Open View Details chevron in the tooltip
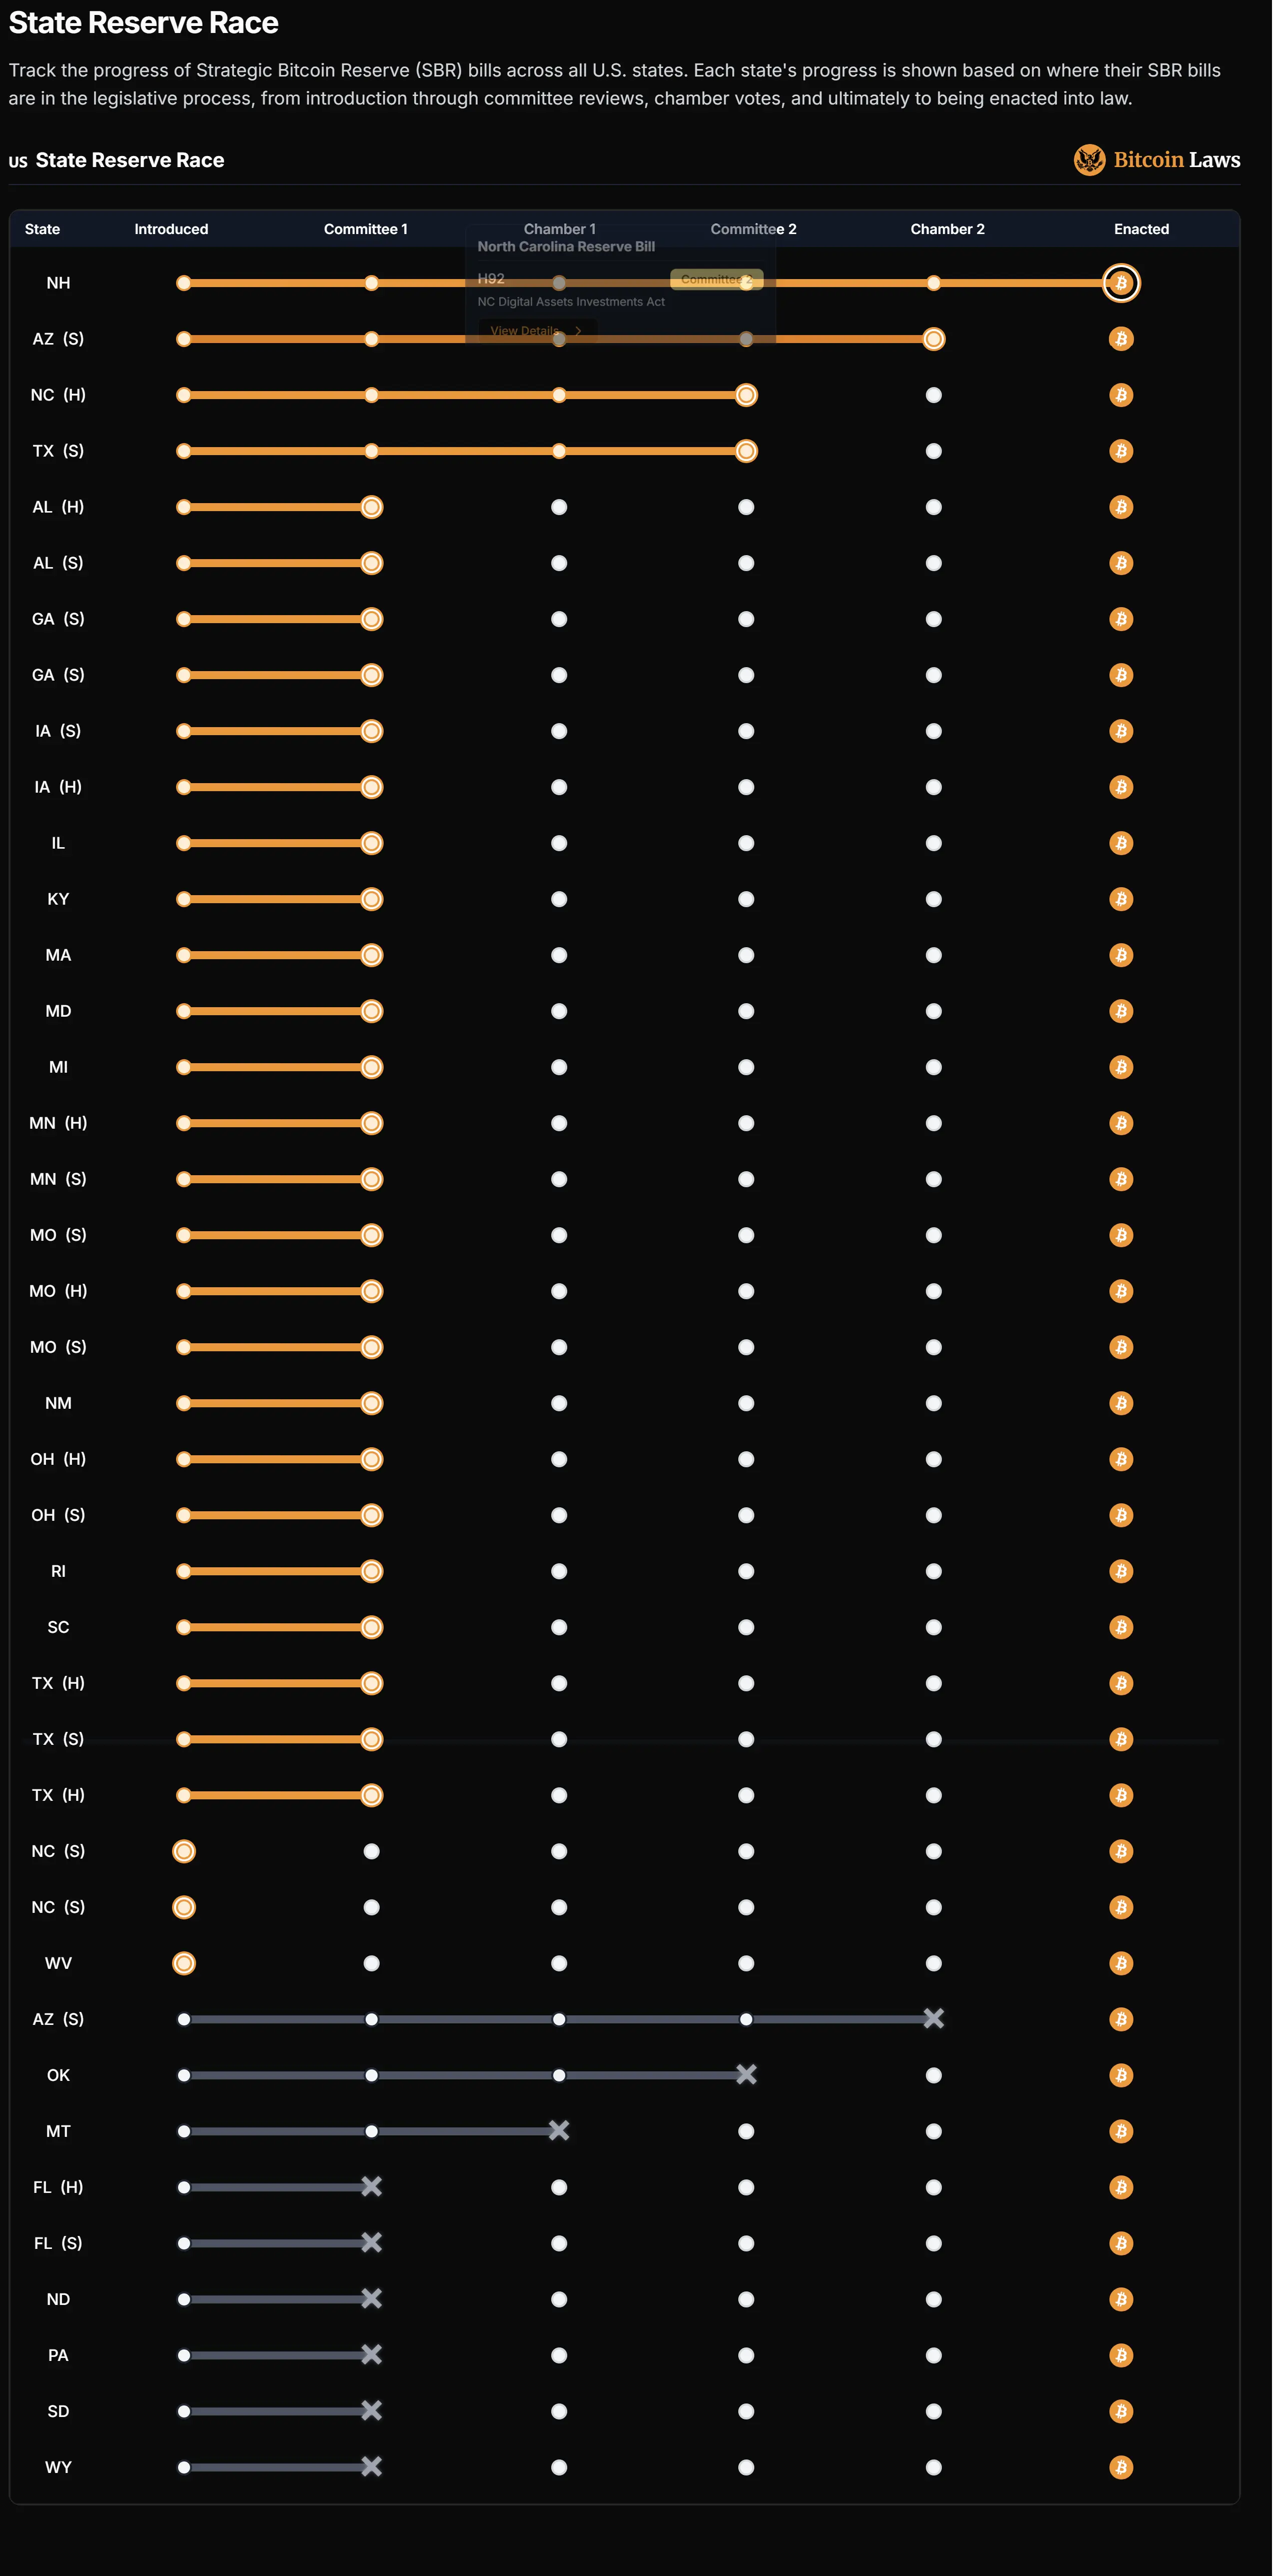 click(578, 331)
